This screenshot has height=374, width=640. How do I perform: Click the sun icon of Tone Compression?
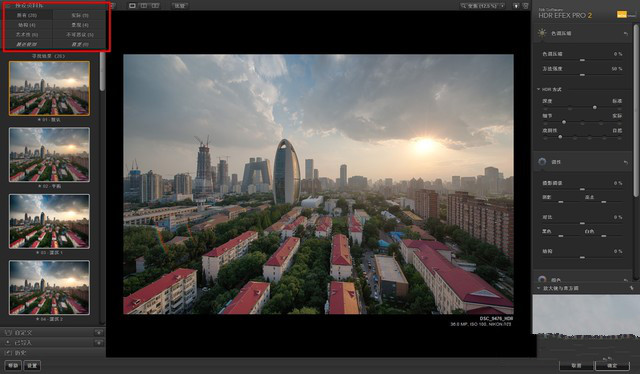[x=542, y=33]
